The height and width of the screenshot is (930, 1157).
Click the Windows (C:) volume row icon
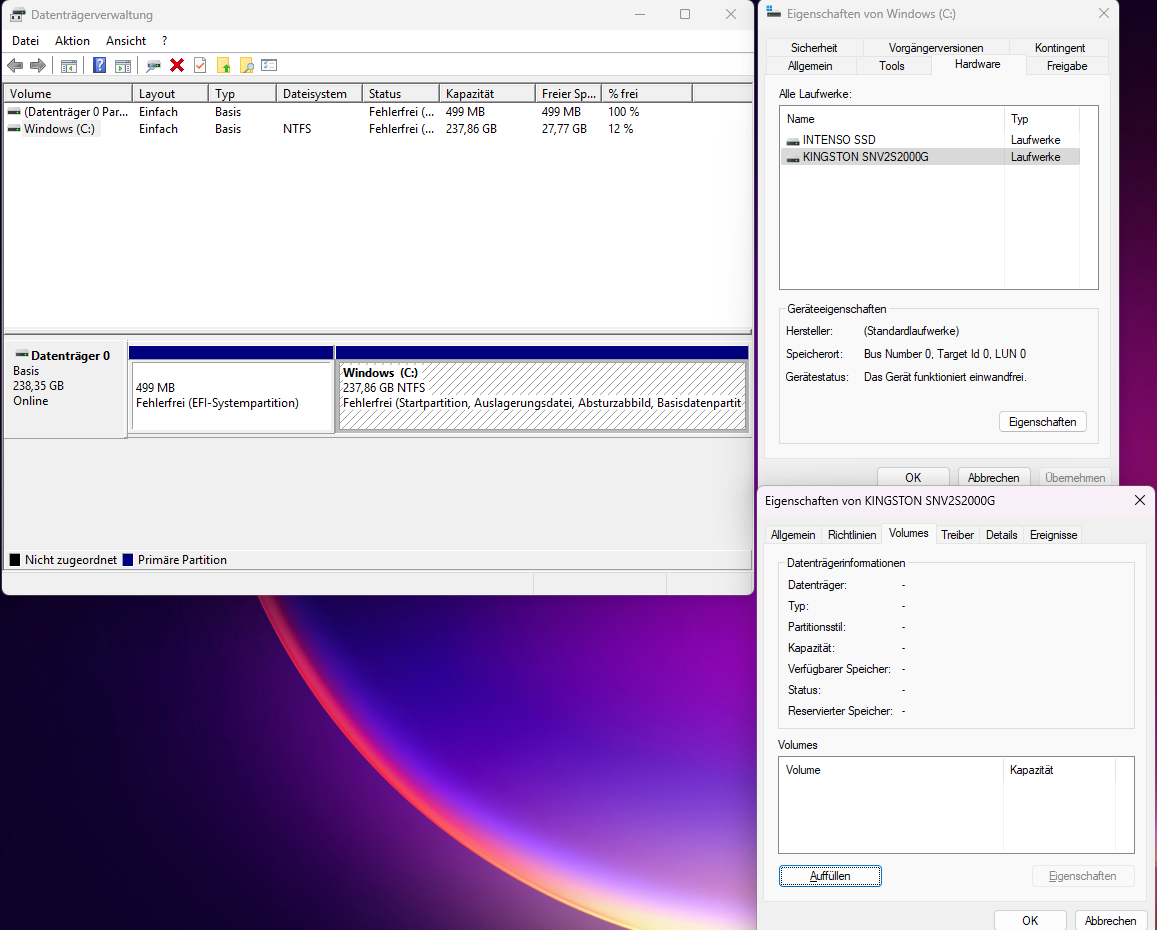pyautogui.click(x=14, y=129)
